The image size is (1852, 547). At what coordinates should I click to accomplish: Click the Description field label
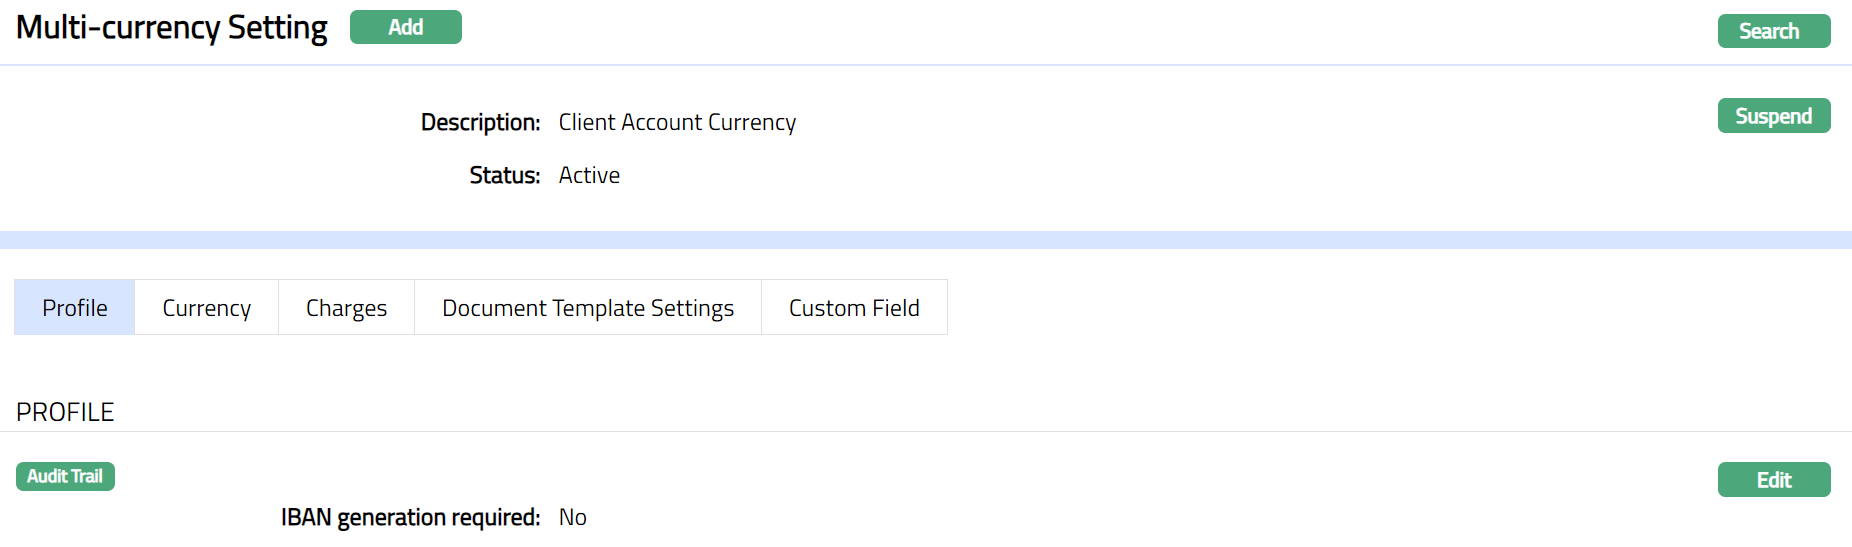pos(480,122)
